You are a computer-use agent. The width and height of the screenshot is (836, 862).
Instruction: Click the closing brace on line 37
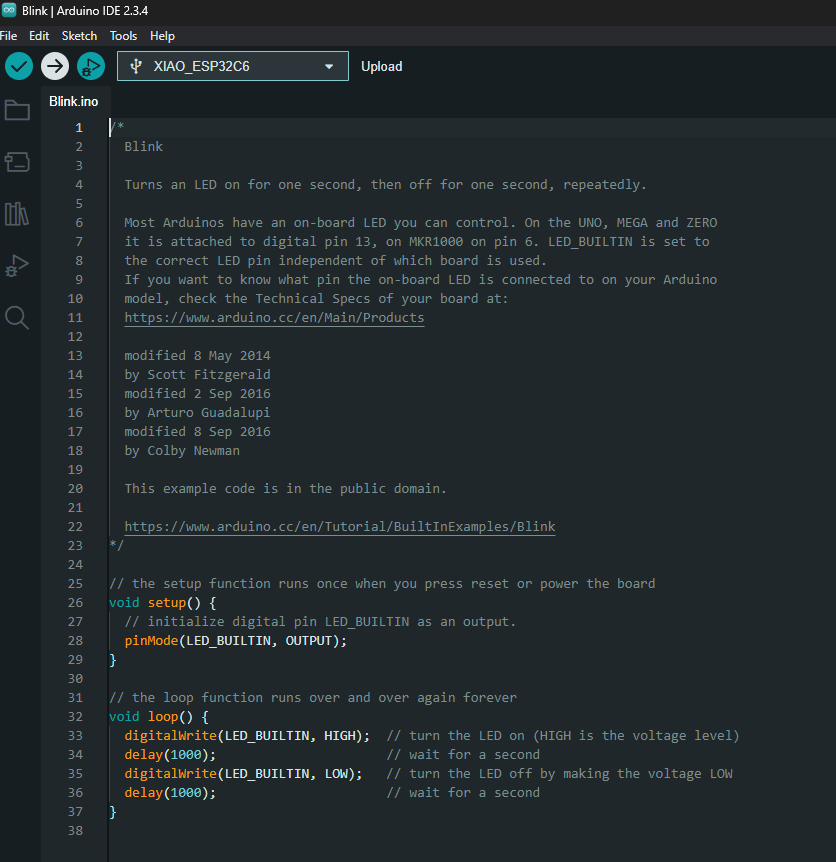coord(113,811)
